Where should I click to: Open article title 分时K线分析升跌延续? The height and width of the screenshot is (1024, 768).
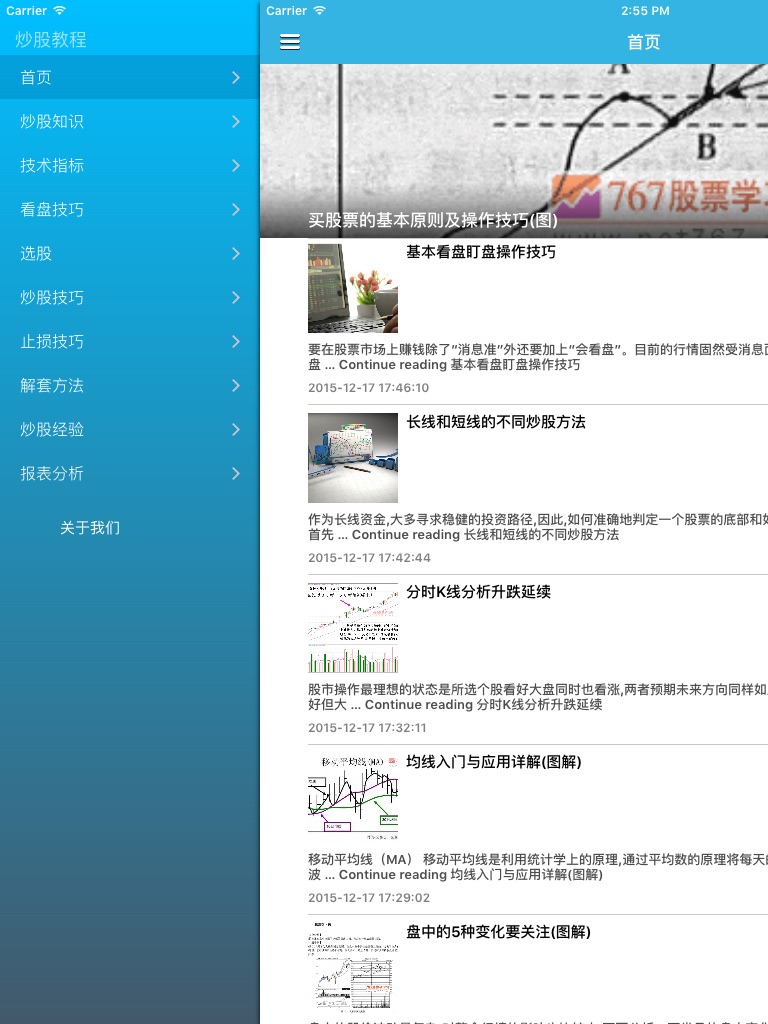pos(479,592)
